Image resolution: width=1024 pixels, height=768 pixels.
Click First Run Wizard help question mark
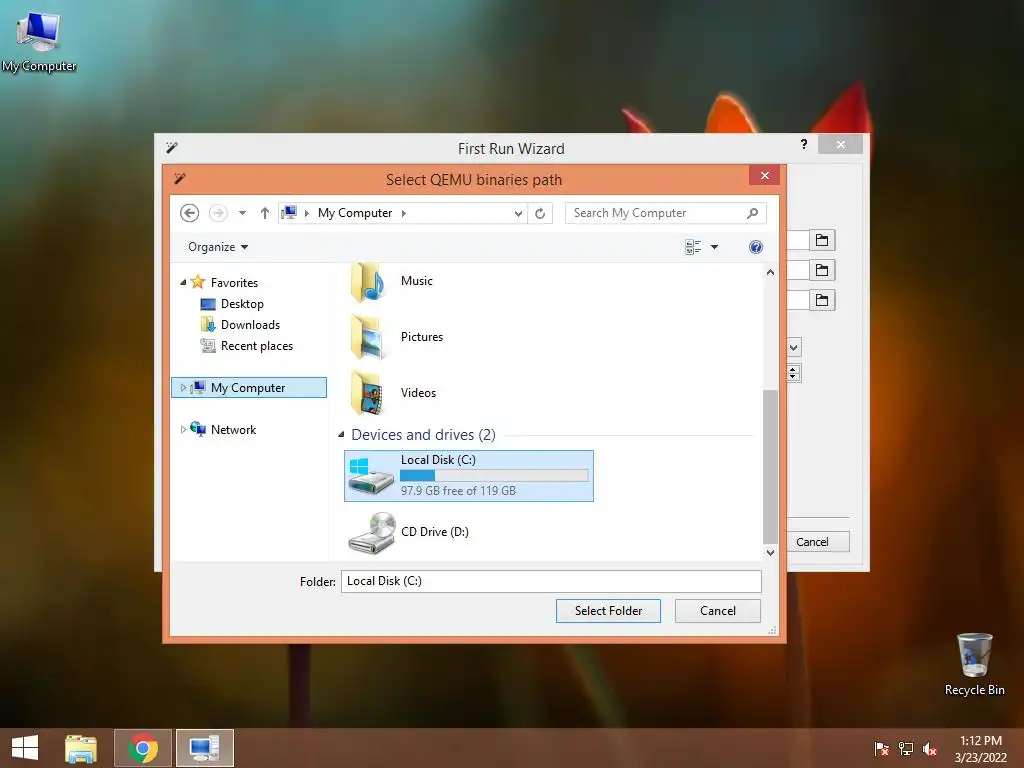click(804, 144)
